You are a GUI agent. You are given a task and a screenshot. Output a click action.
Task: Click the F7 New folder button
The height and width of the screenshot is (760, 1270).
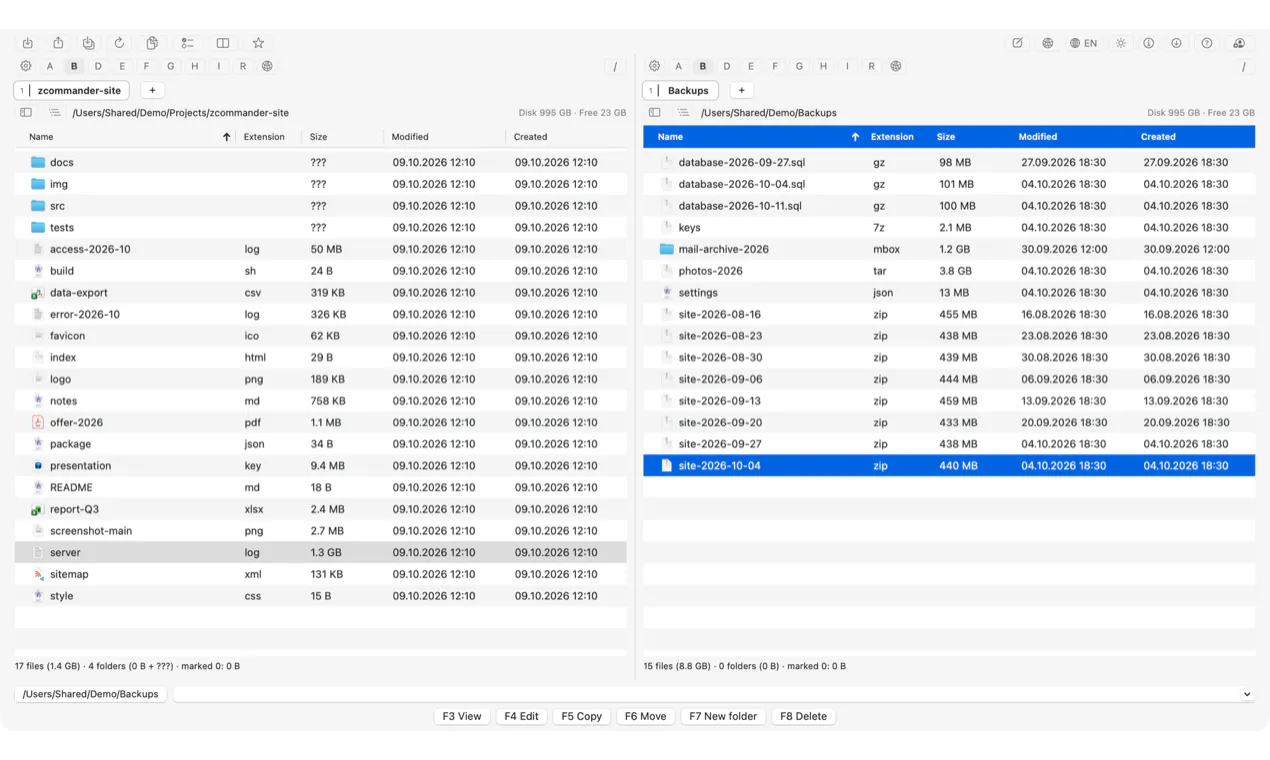pyautogui.click(x=723, y=716)
